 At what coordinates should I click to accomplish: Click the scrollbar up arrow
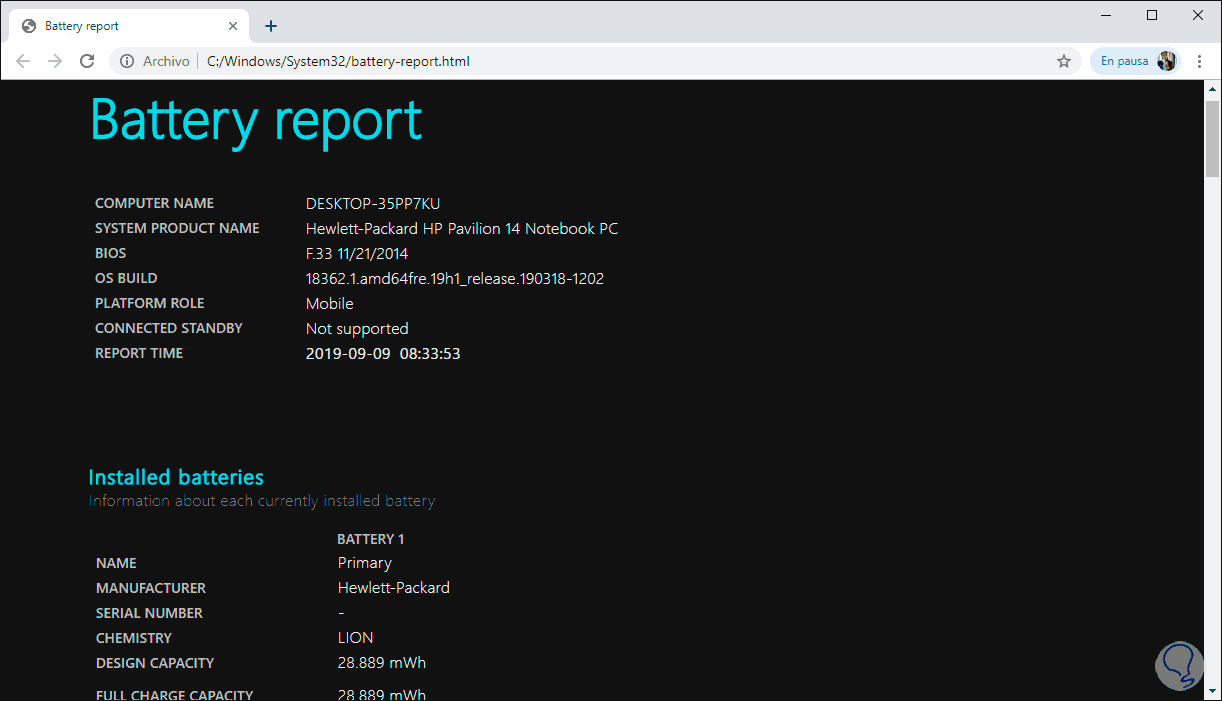[x=1213, y=88]
